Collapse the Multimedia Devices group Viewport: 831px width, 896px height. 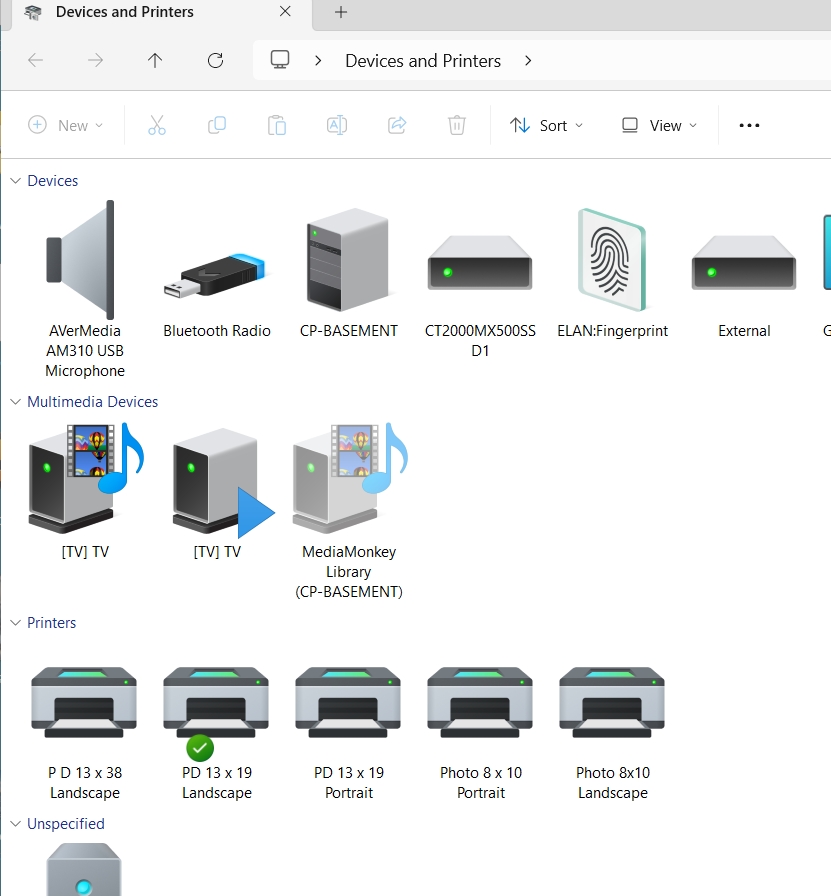(x=15, y=402)
